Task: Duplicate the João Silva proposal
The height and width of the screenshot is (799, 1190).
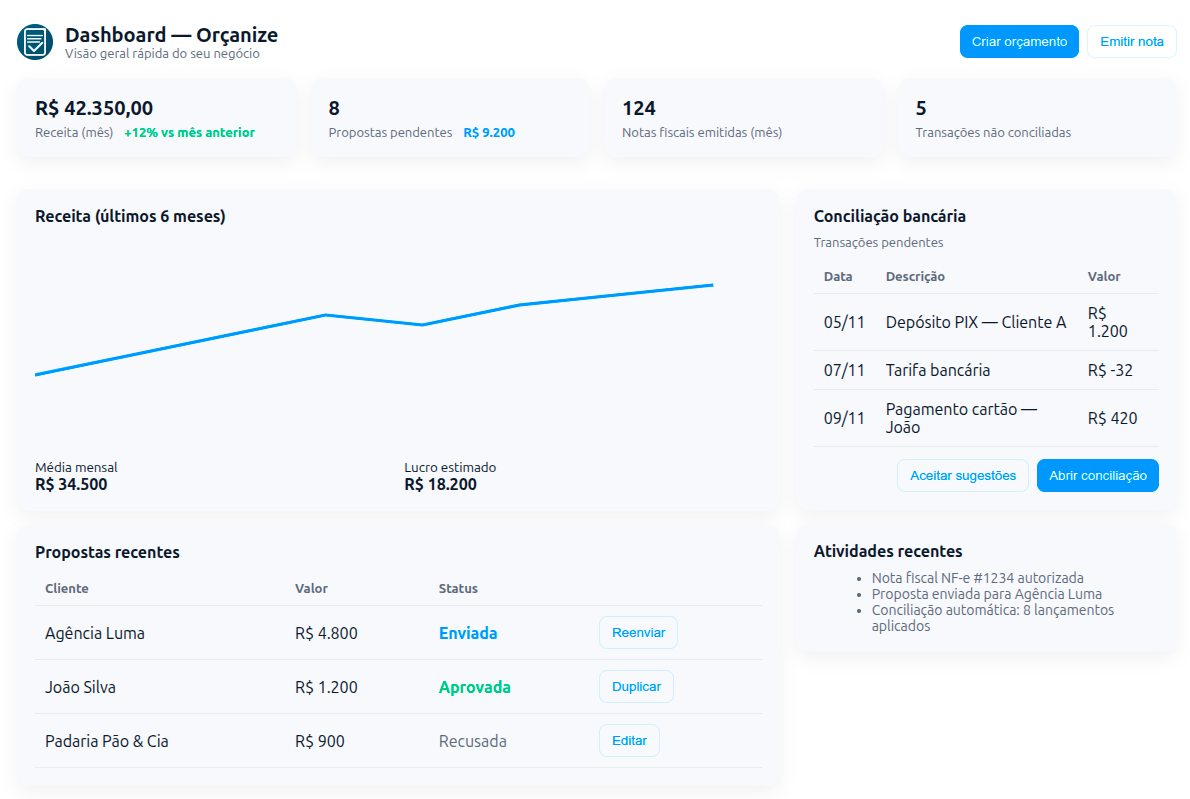Action: (636, 687)
